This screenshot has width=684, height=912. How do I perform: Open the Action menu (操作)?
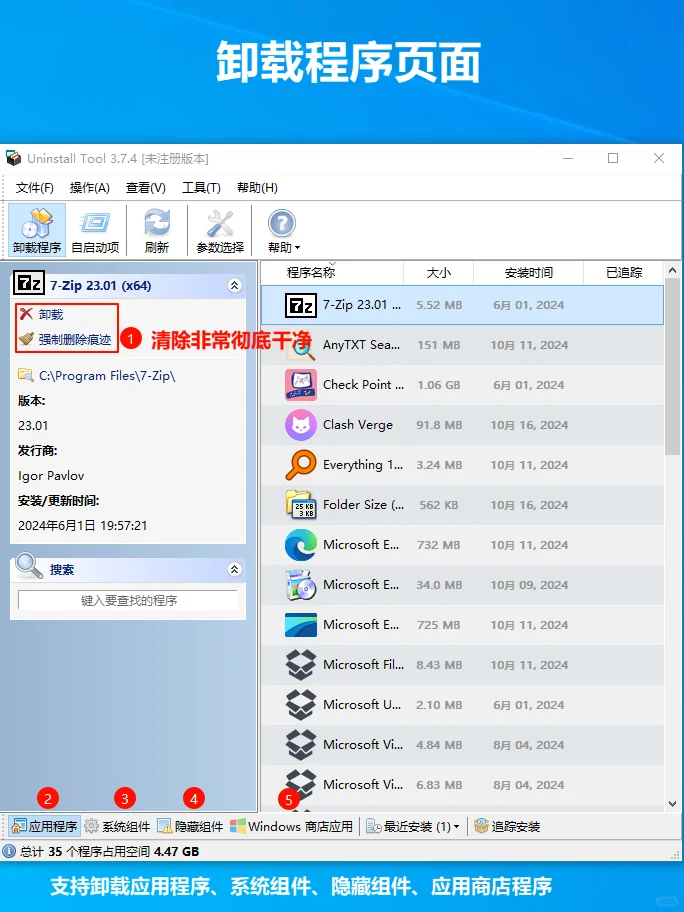point(90,188)
